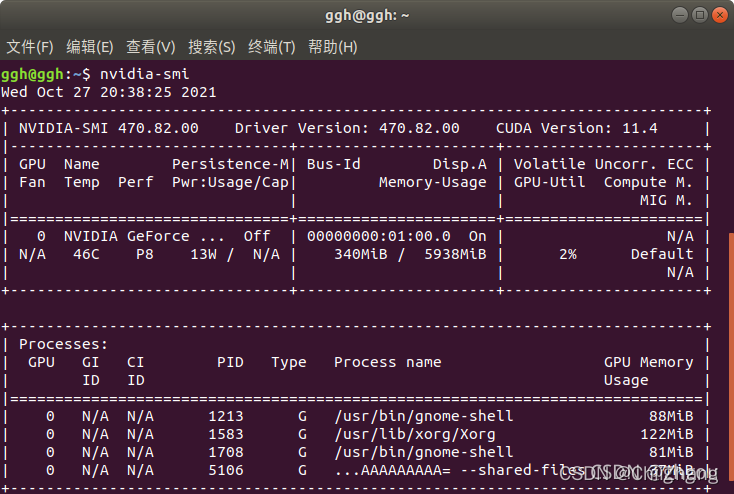
Task: Click the PID column header
Action: (x=230, y=362)
